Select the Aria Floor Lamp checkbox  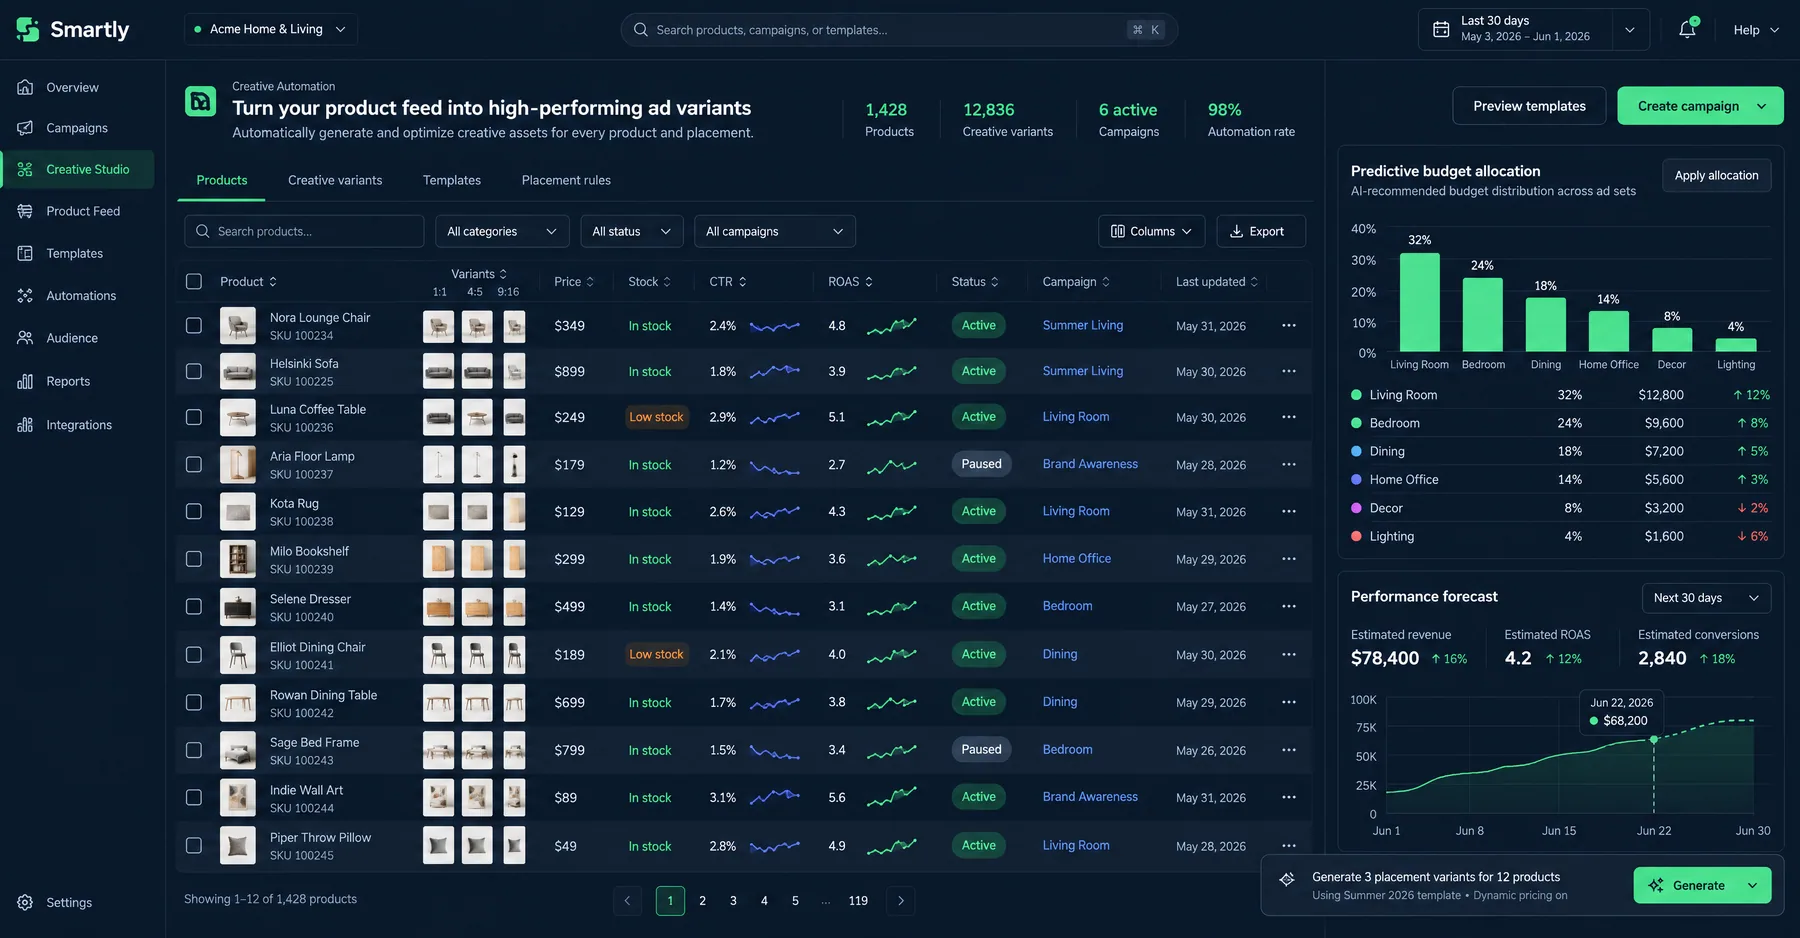tap(194, 464)
